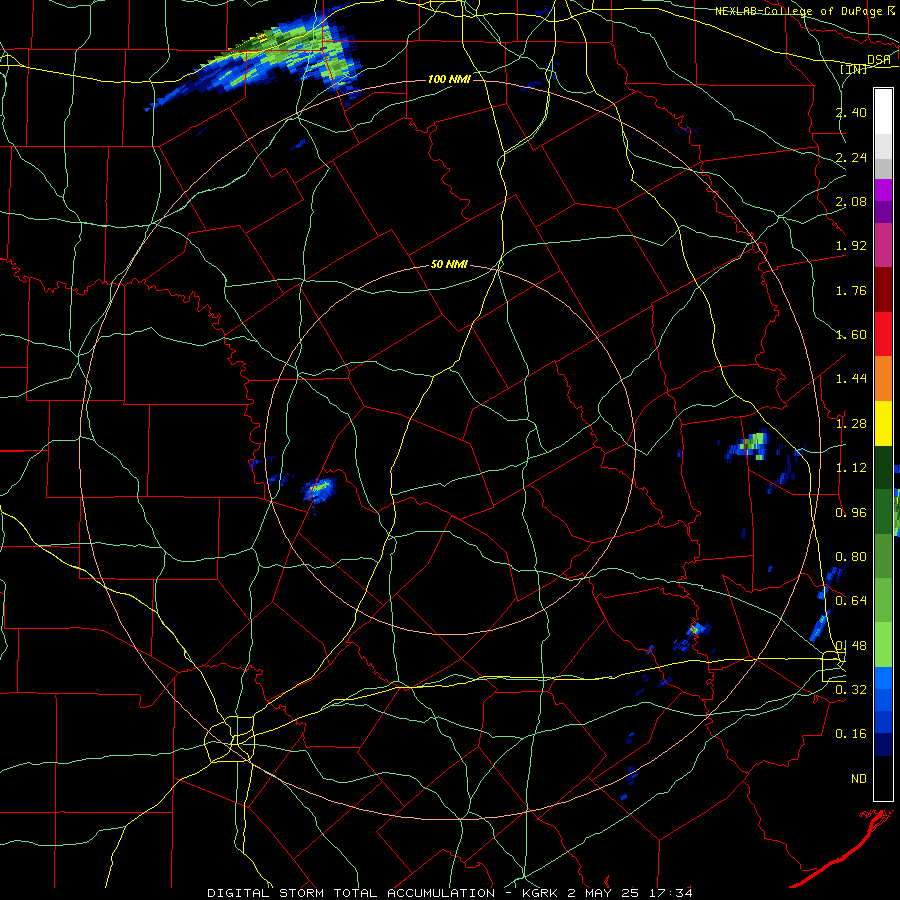
Task: Click the 1.60 legend value
Action: 851,335
